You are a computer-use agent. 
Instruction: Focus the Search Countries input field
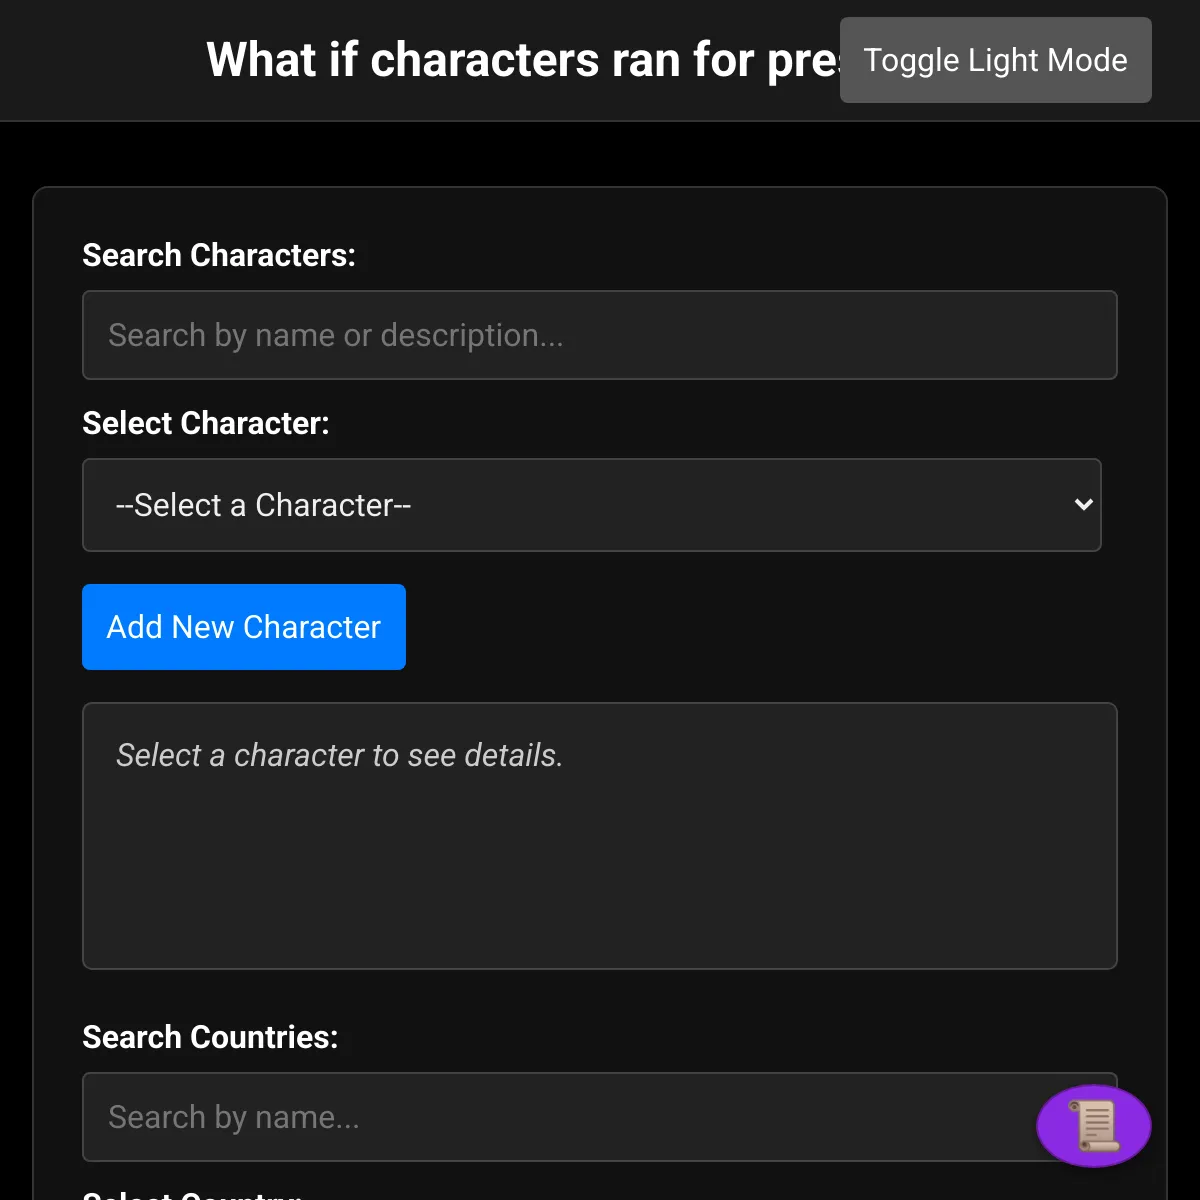[600, 1117]
